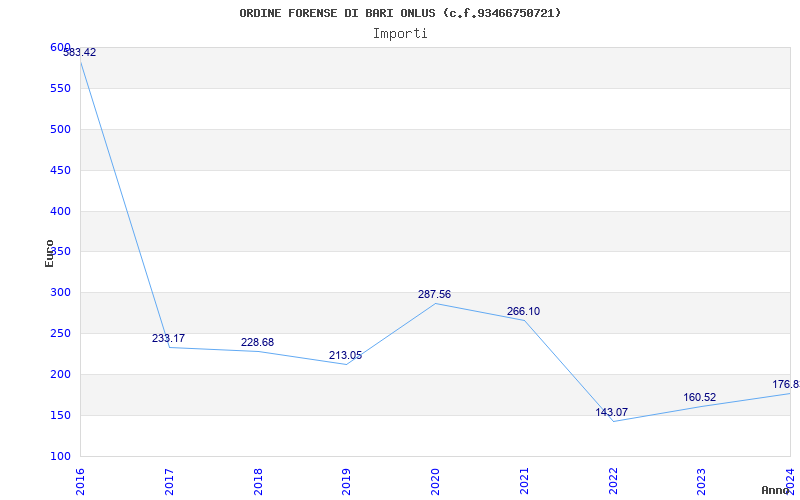Select the 2018 x-axis year label
This screenshot has height=500, width=800.
(x=258, y=482)
